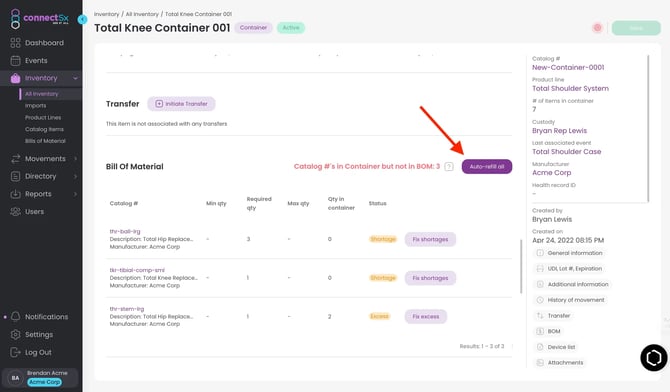Click Inventory in breadcrumb

106,14
